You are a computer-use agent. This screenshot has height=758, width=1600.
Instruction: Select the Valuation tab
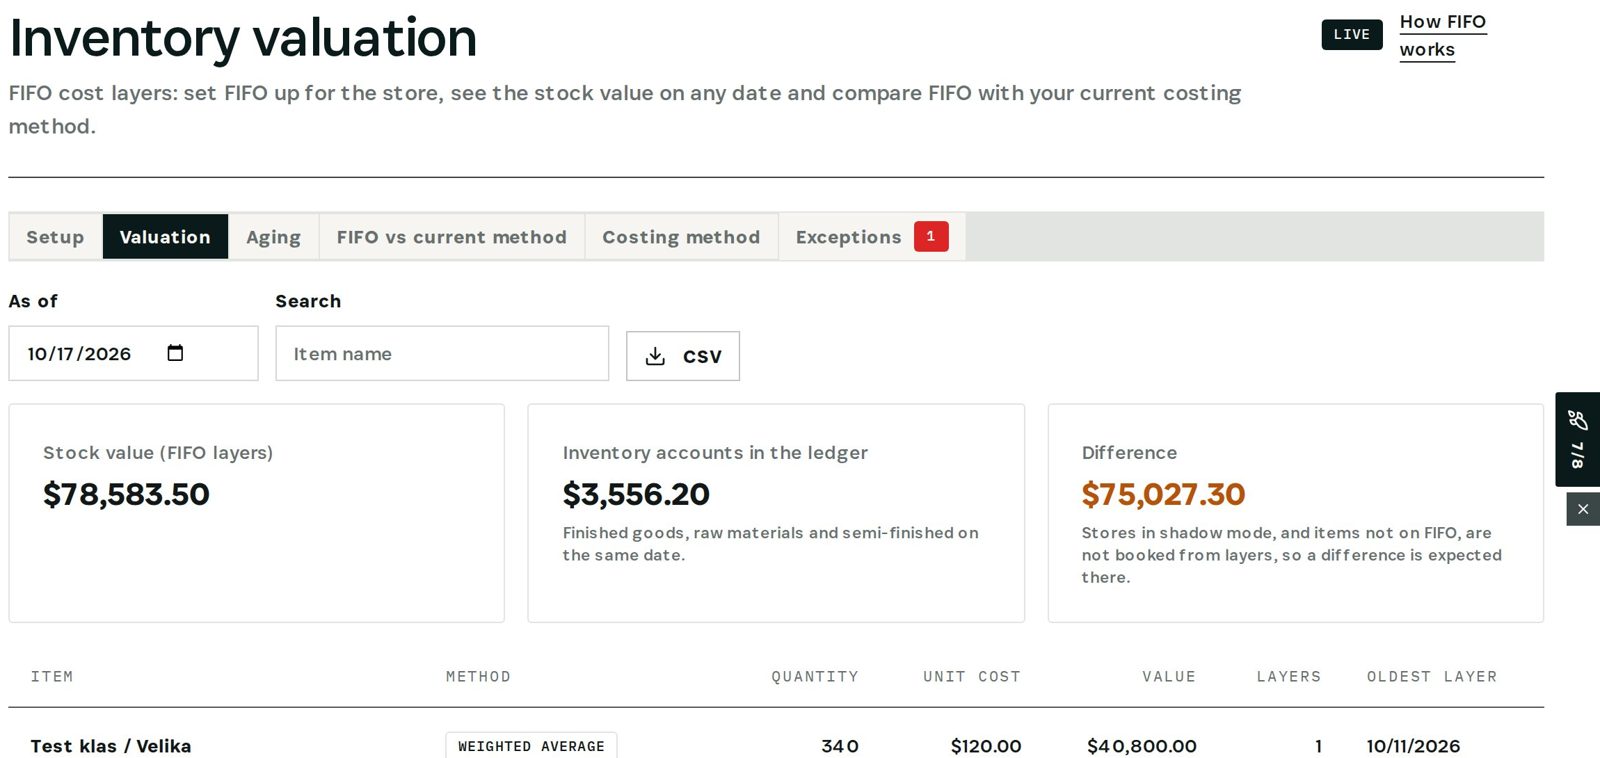coord(165,237)
